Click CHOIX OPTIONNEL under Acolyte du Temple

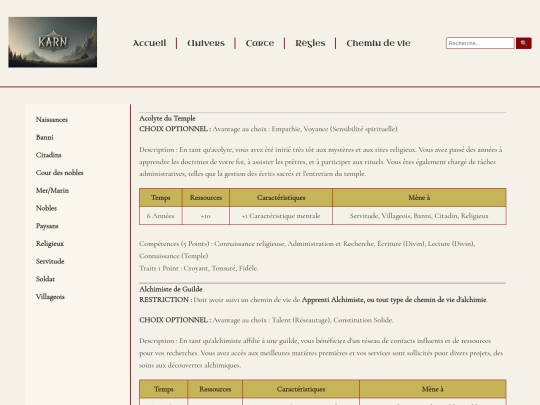tap(175, 129)
